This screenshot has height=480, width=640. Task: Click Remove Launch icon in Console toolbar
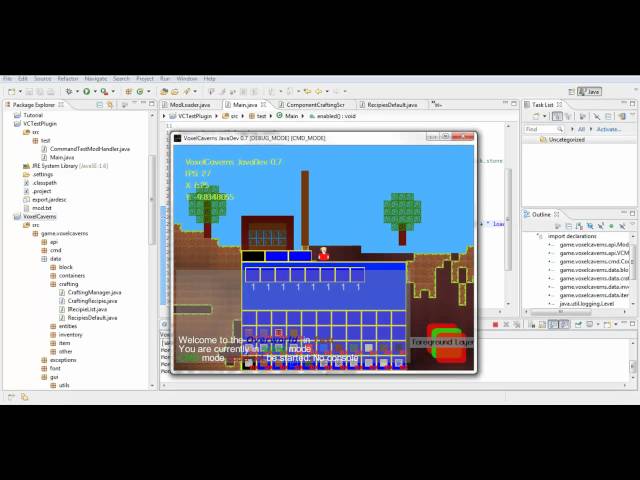click(506, 325)
